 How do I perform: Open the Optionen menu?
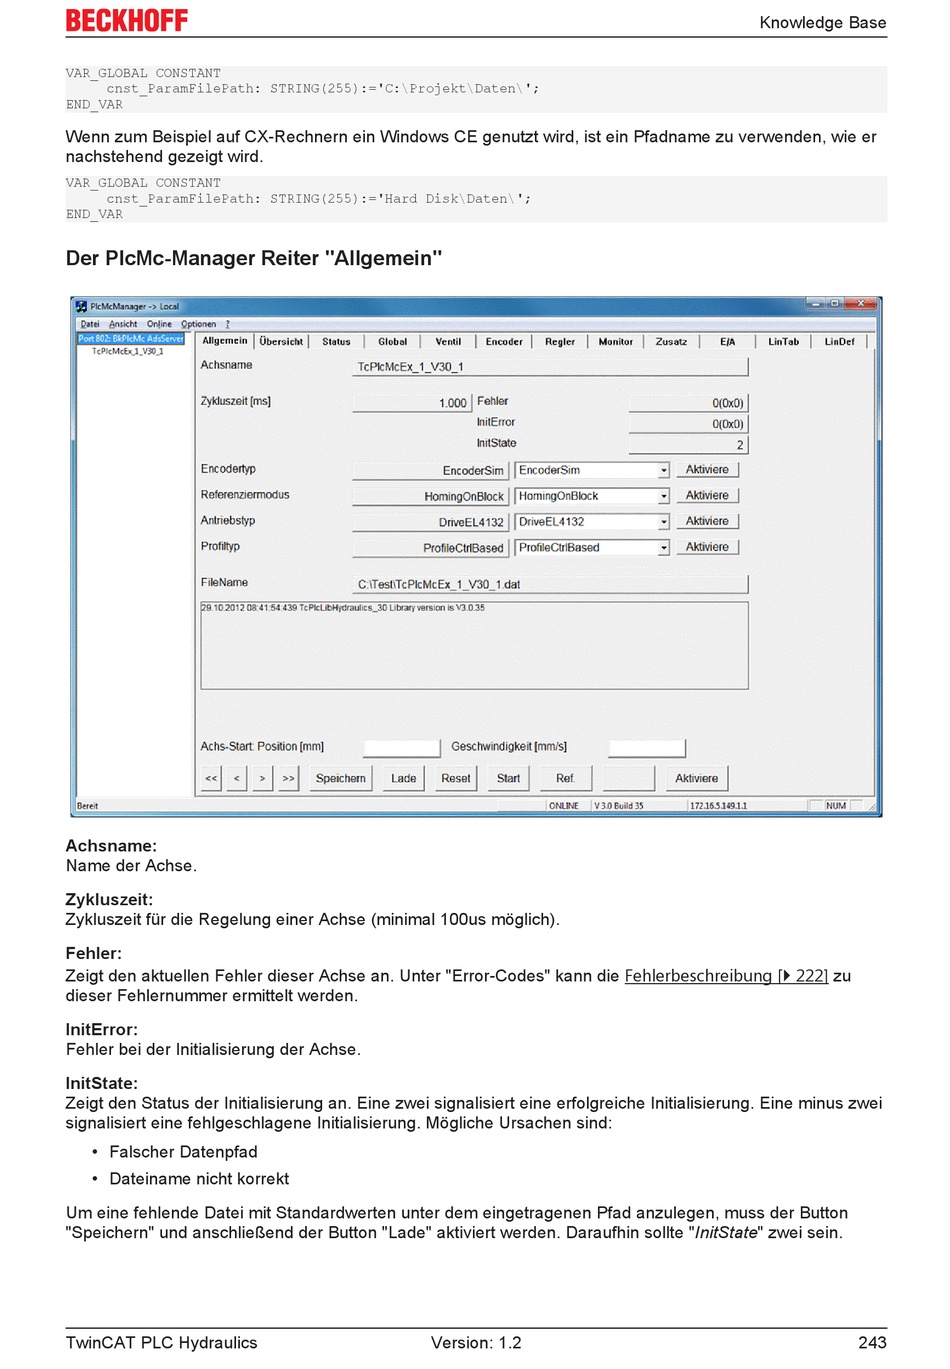(198, 324)
